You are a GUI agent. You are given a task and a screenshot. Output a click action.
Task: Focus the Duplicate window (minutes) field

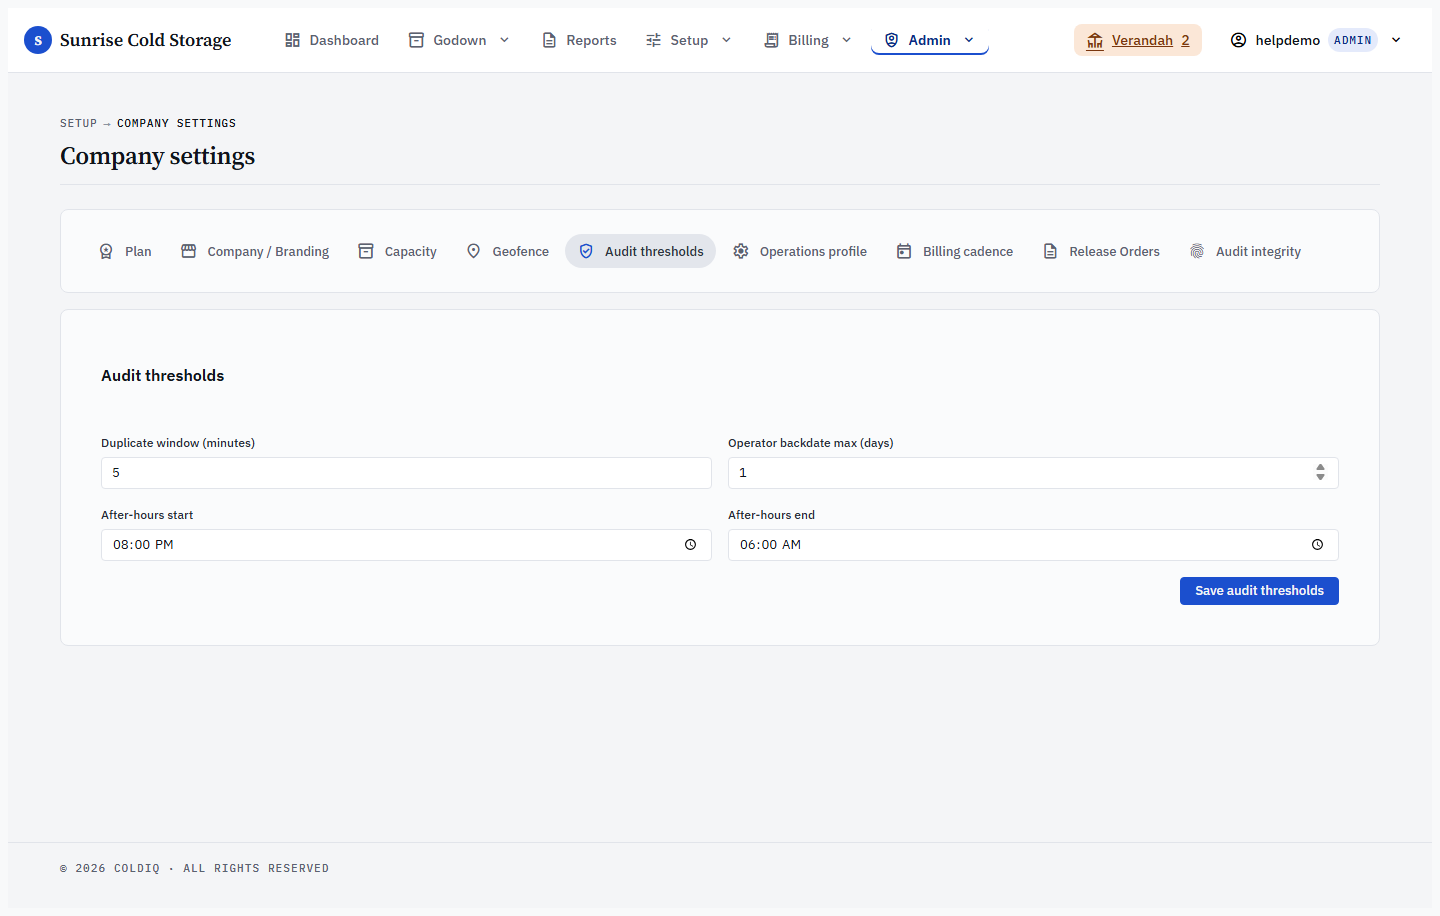pyautogui.click(x=406, y=473)
